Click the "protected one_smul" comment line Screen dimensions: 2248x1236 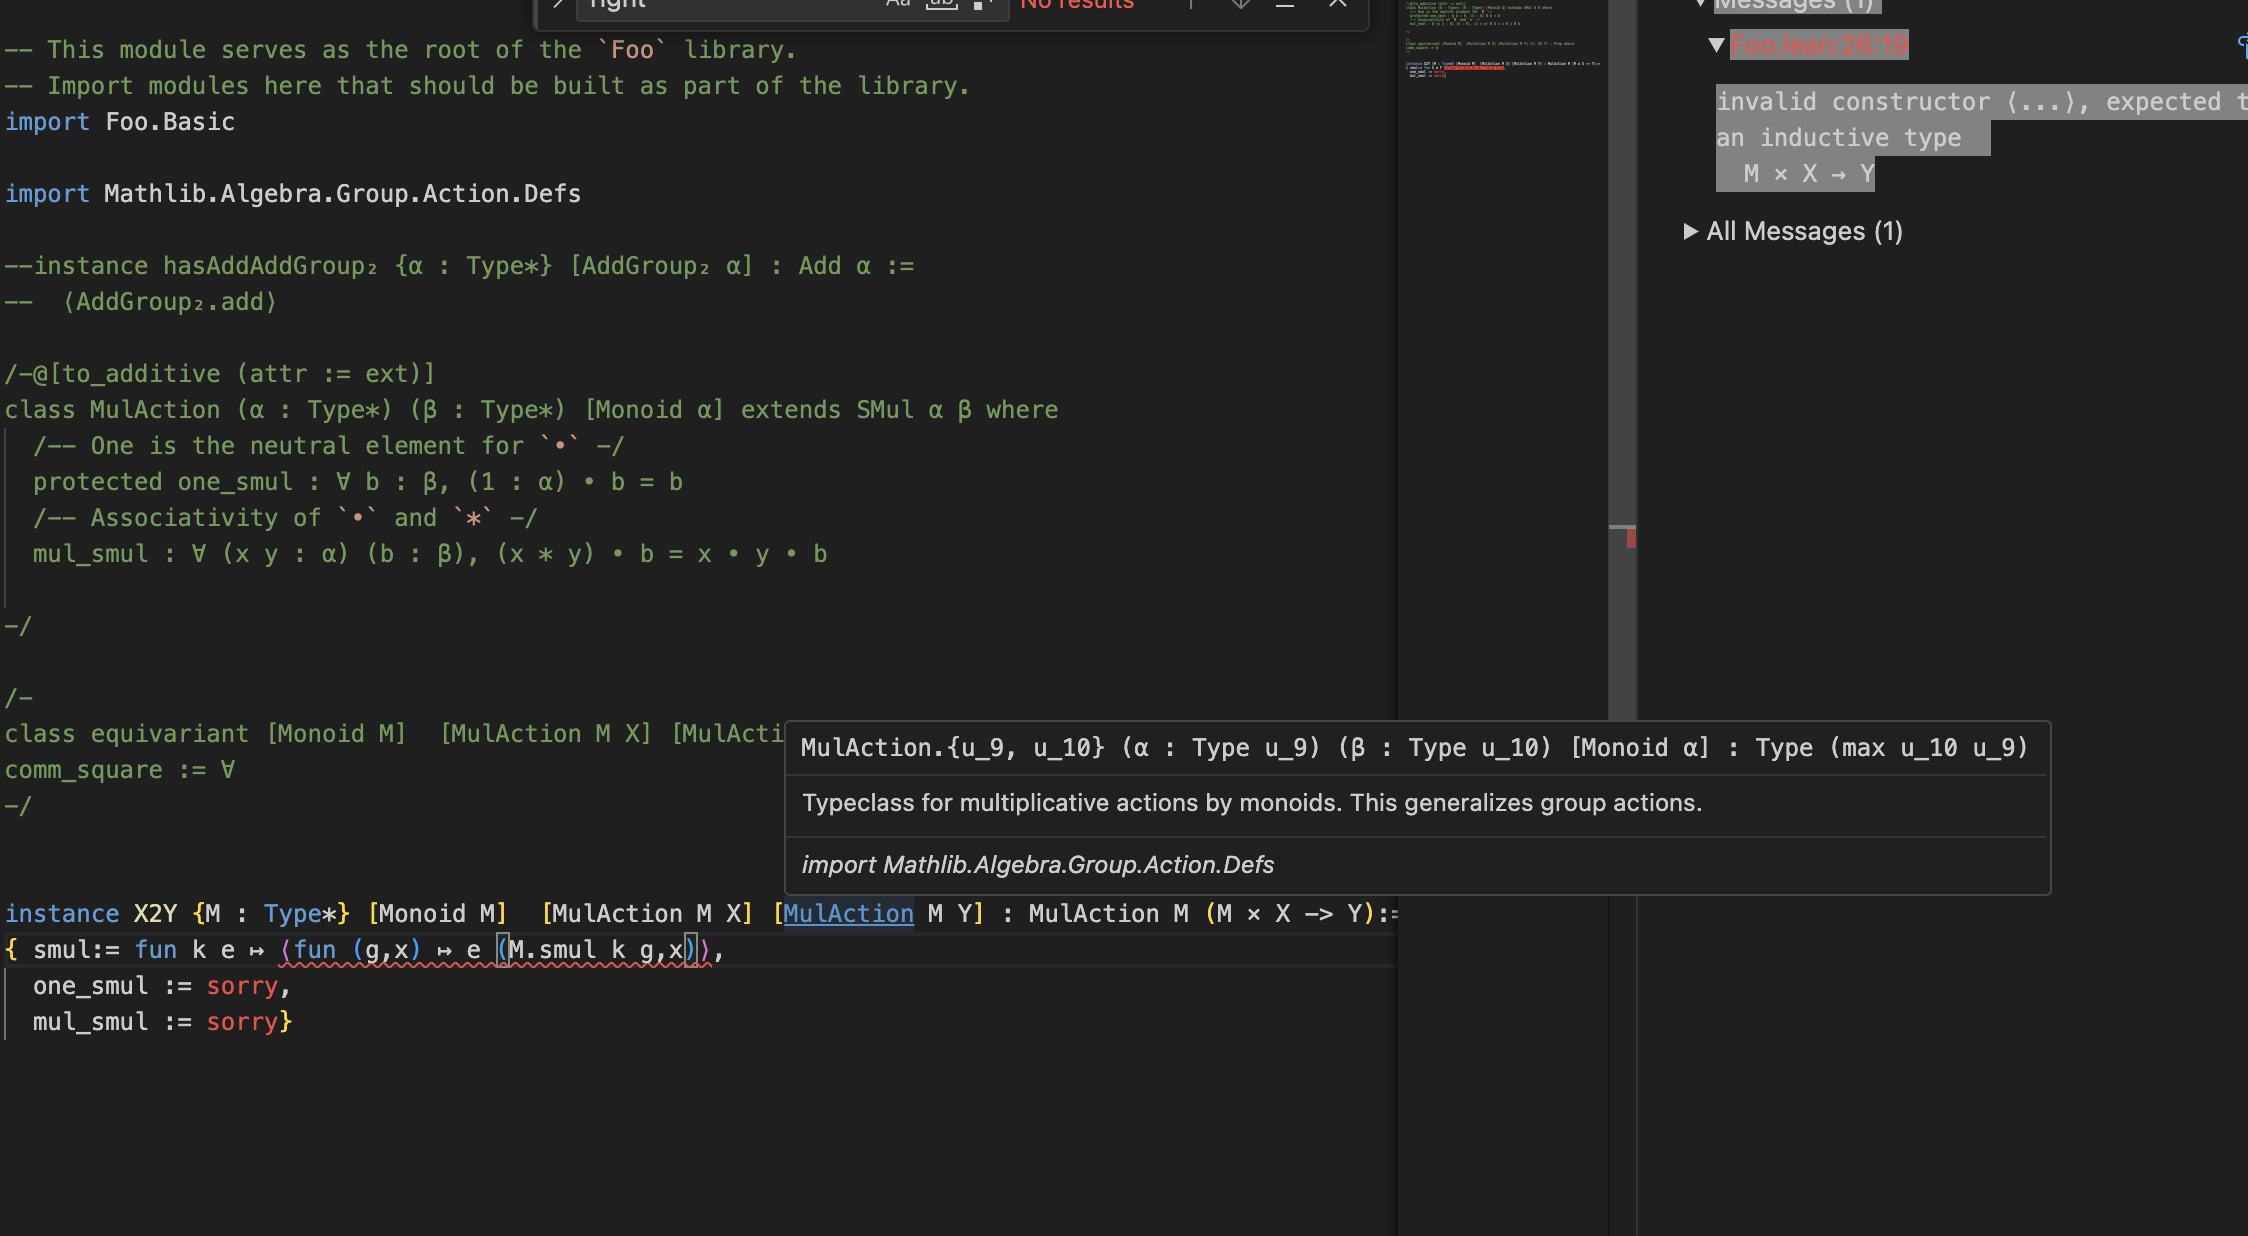point(358,482)
